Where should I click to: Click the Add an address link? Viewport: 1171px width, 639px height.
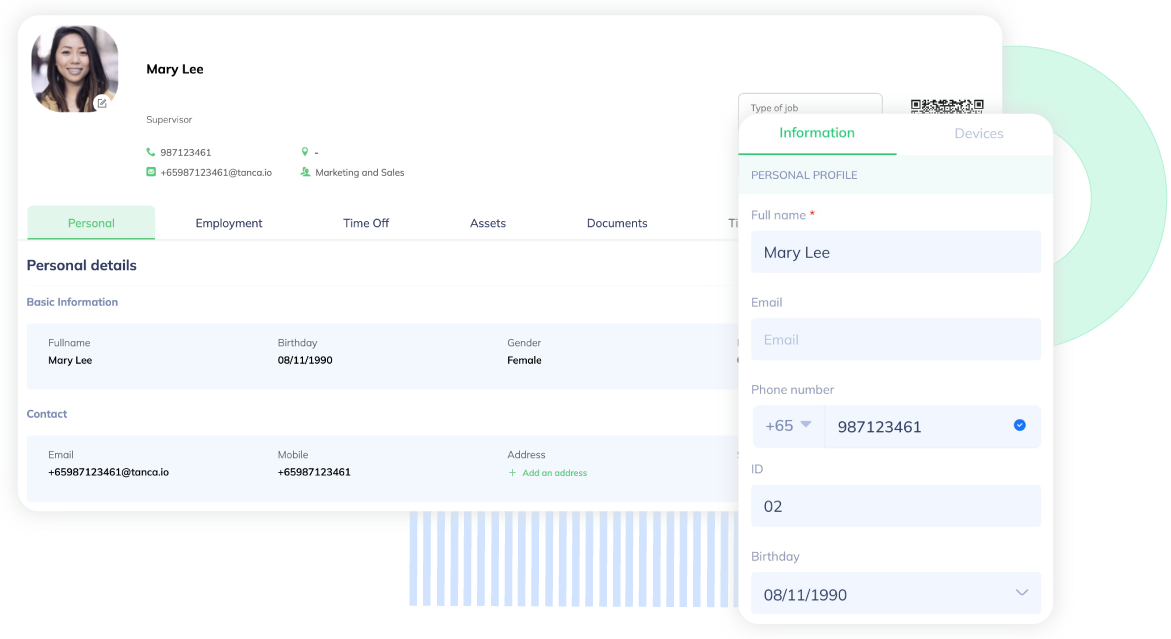[554, 473]
